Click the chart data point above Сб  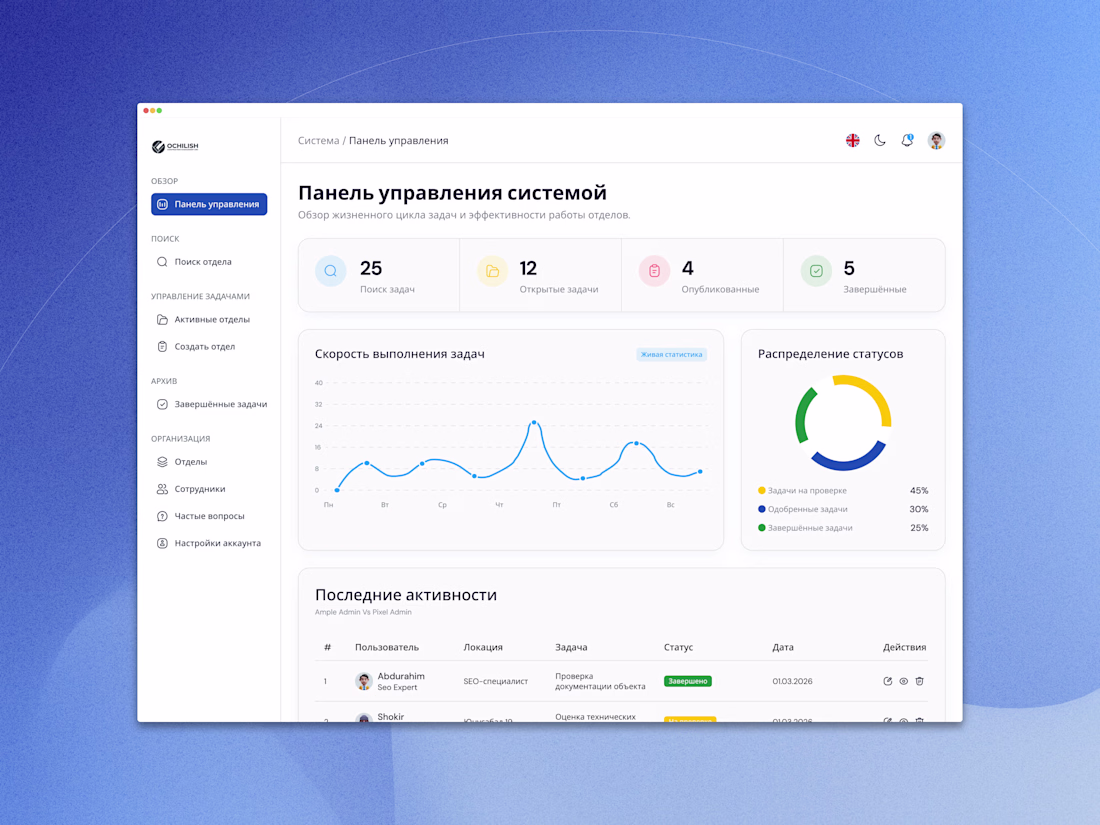tap(636, 443)
